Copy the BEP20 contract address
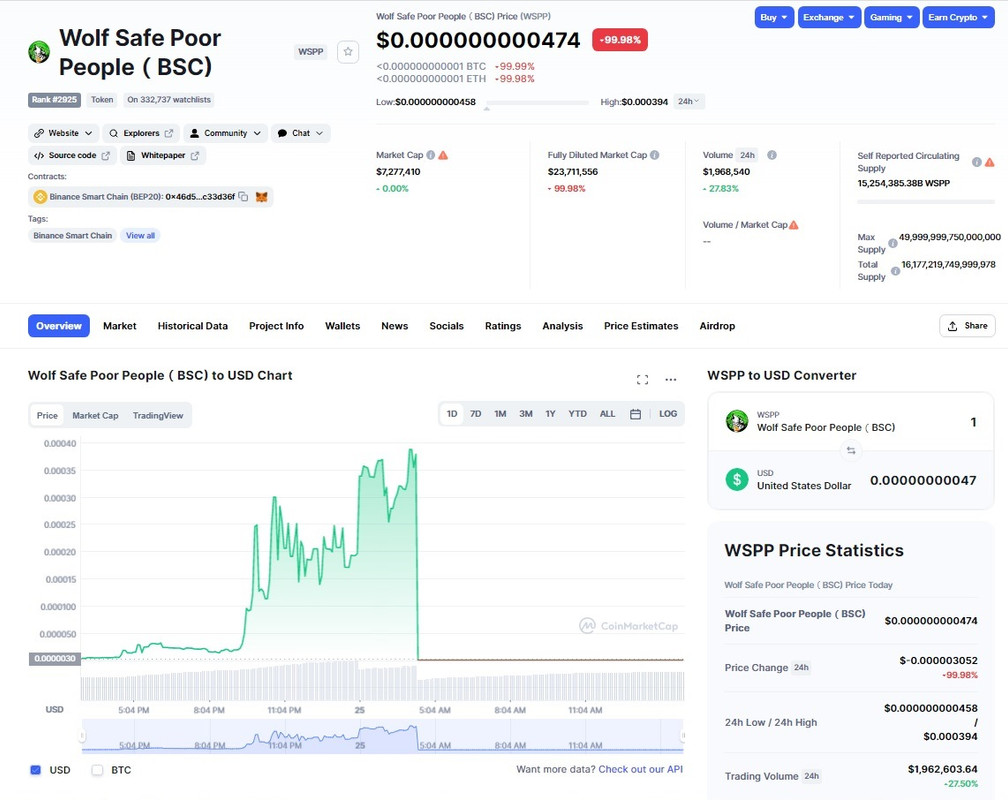The height and width of the screenshot is (800, 1008). pos(244,197)
